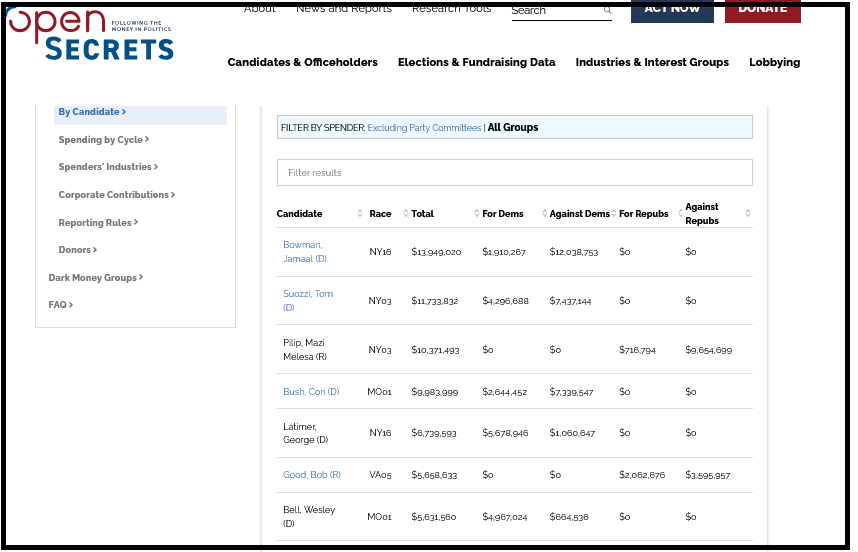Open Corporate Contributions sidebar link
Image resolution: width=858 pixels, height=552 pixels.
click(x=117, y=194)
